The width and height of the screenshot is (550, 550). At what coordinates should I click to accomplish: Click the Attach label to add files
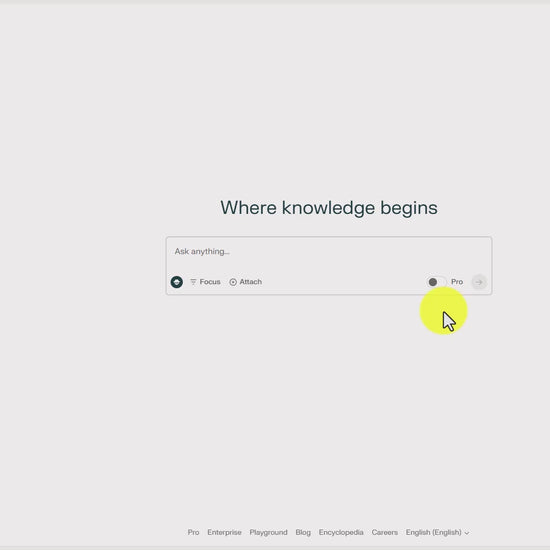tap(250, 282)
